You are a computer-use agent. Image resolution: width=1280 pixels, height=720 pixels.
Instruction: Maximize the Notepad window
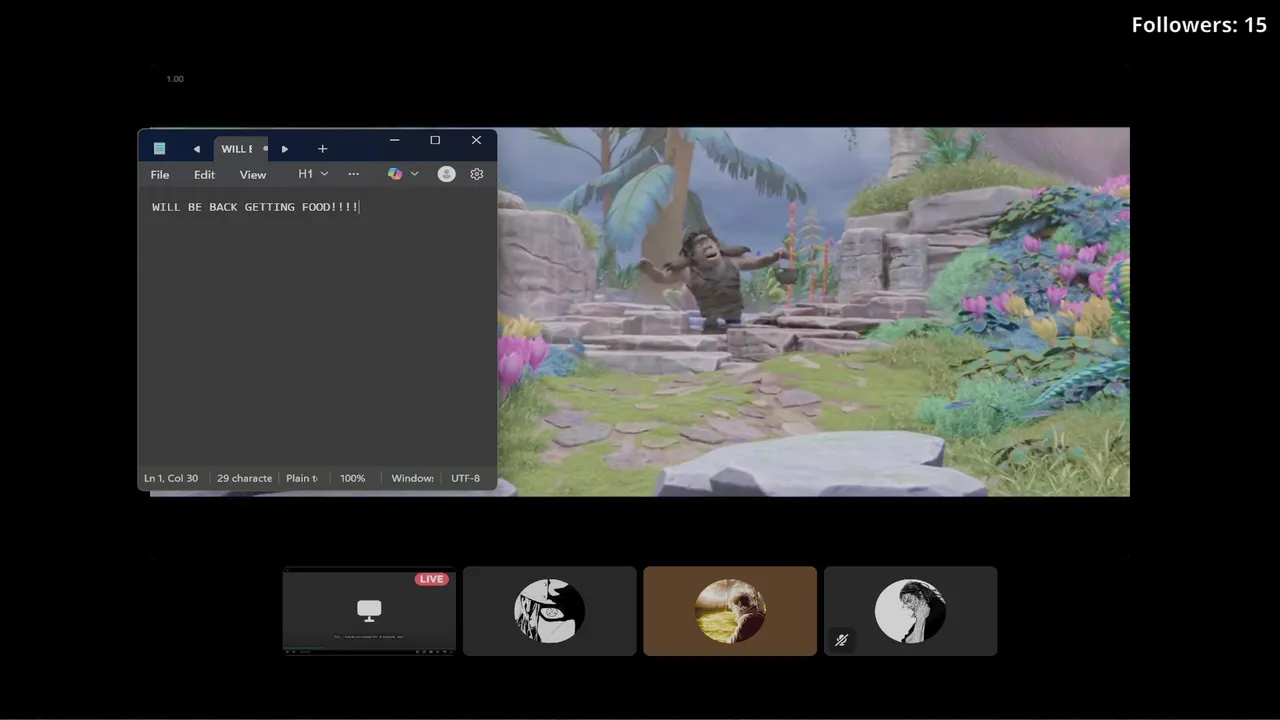click(x=435, y=140)
